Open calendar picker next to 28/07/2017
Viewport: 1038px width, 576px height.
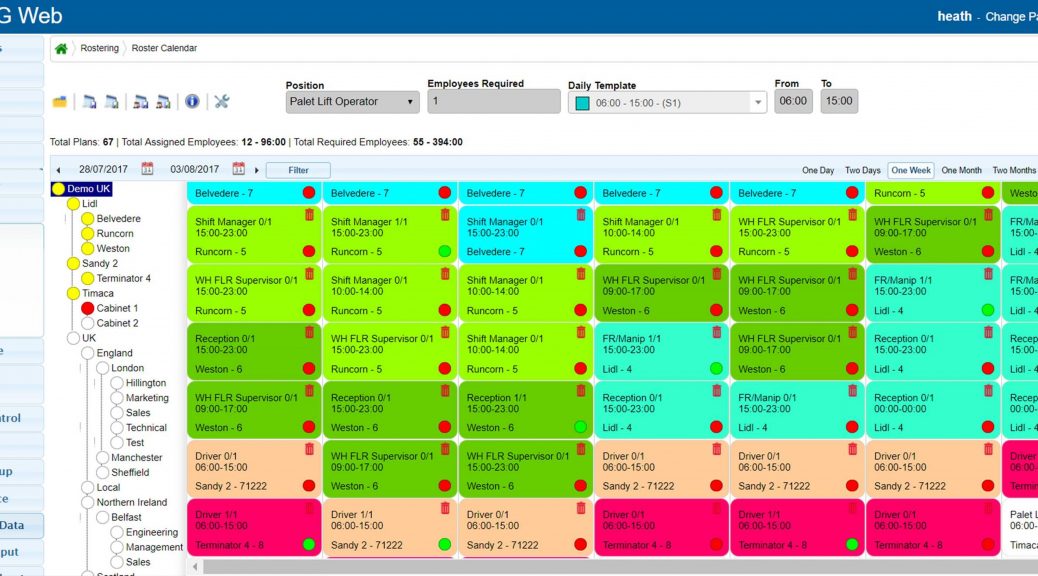pyautogui.click(x=147, y=170)
